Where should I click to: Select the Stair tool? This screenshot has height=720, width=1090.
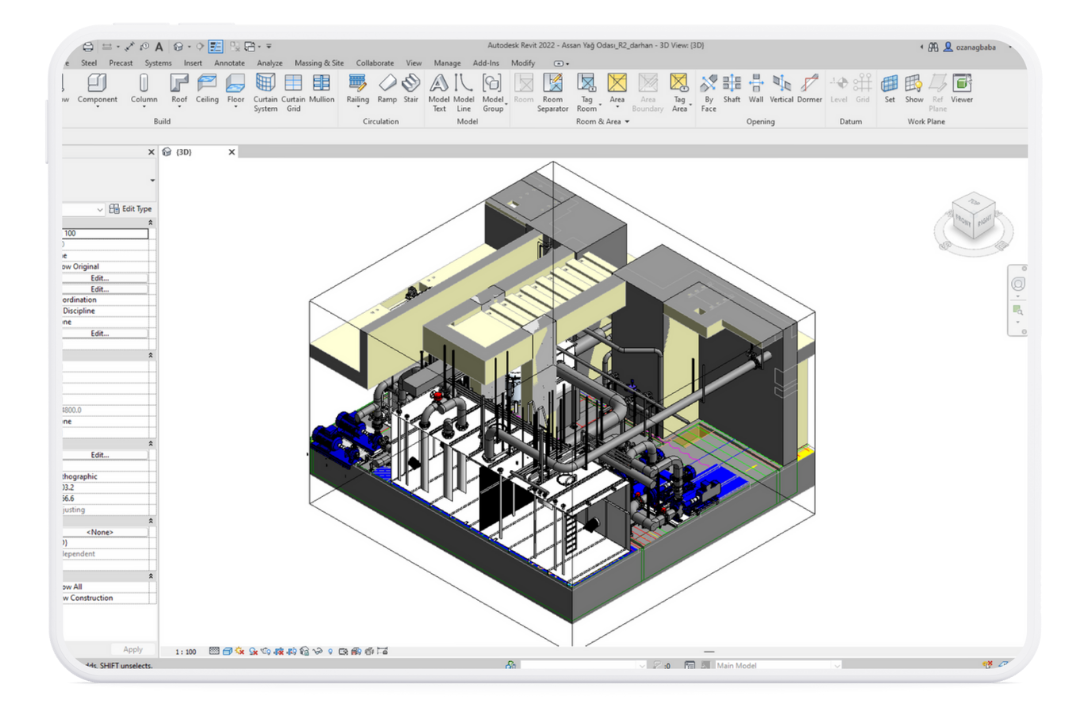411,88
